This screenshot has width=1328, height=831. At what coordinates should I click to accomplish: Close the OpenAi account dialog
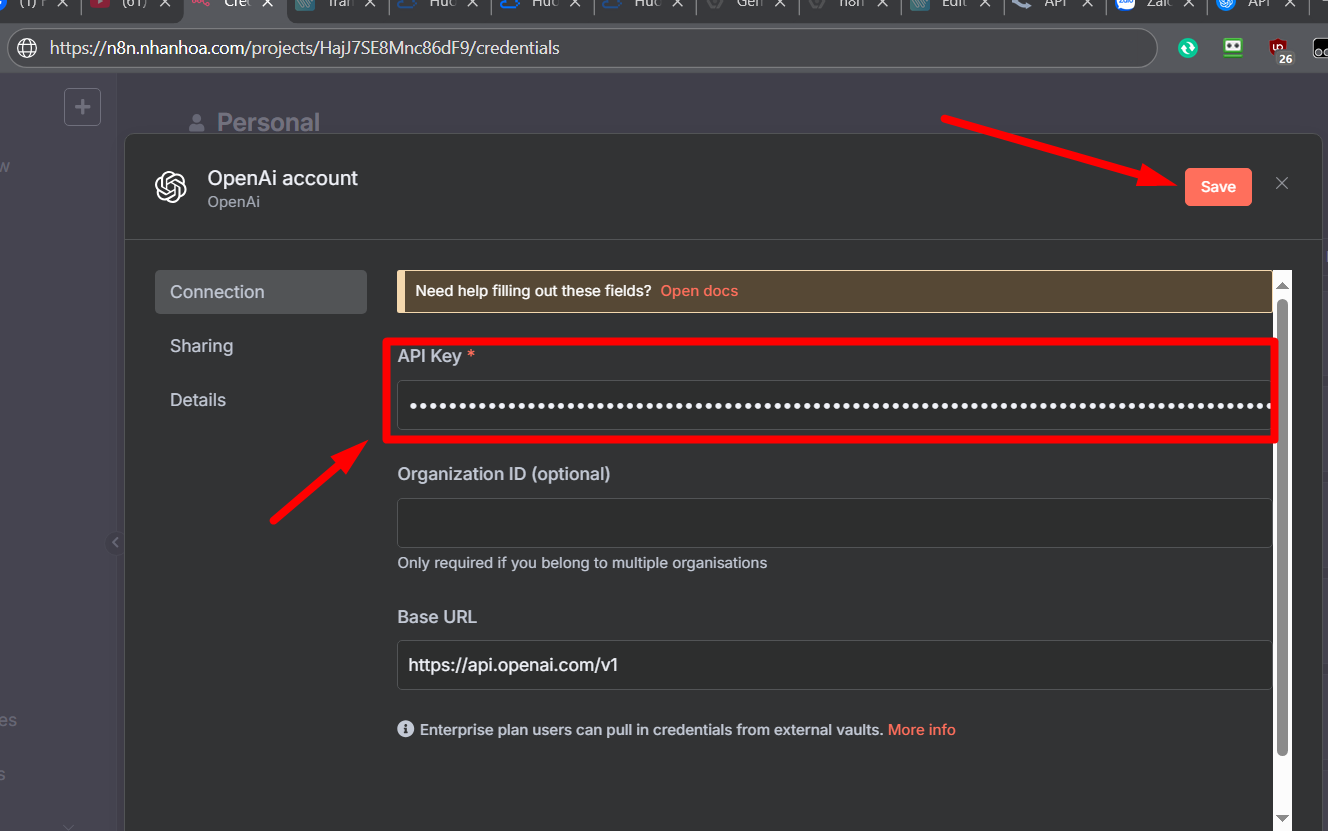1282,183
